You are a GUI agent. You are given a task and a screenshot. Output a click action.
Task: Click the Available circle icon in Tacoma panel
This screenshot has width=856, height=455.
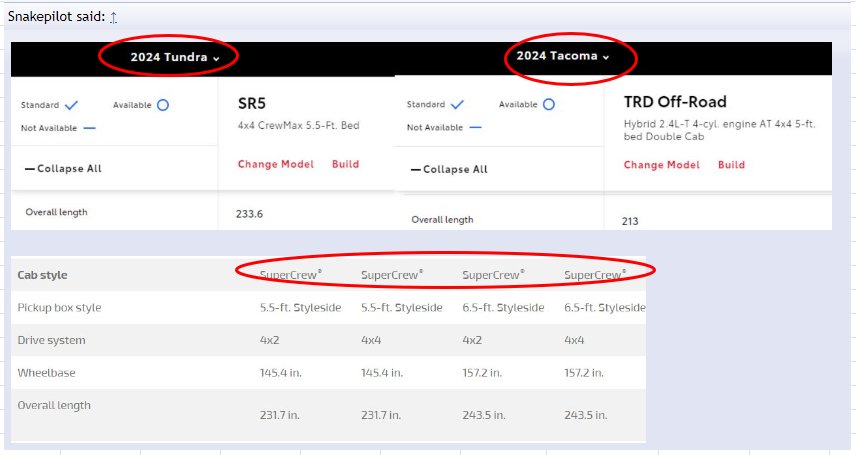point(549,104)
